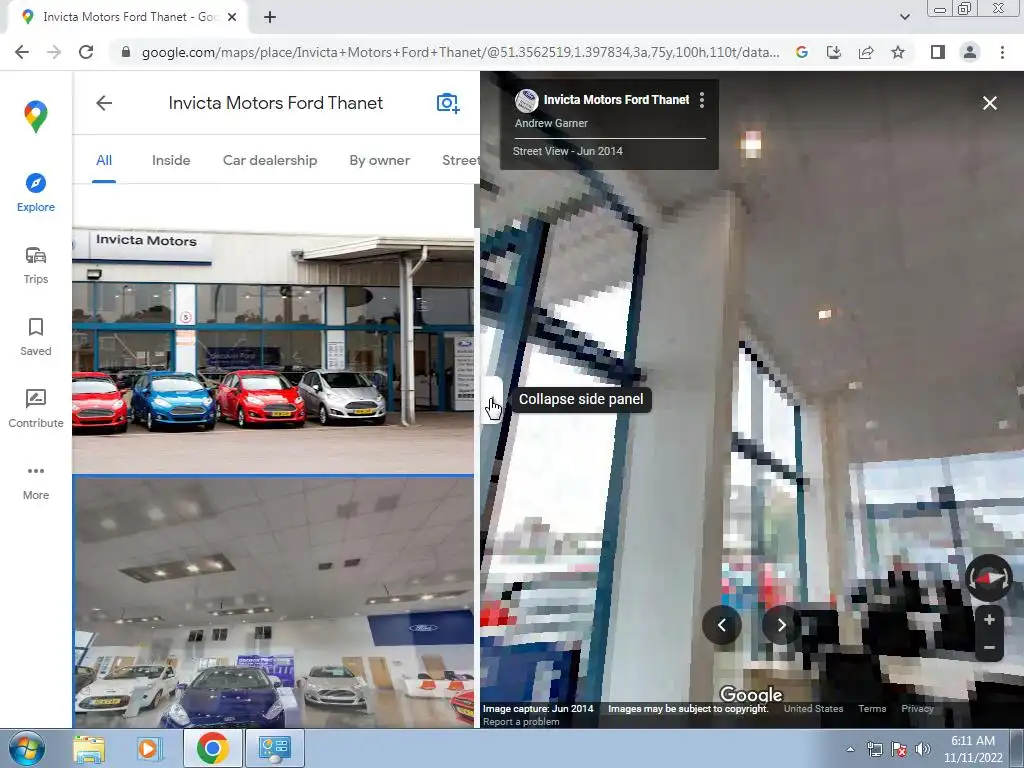This screenshot has width=1024, height=768.
Task: Open the Saved bookmark icon
Action: (35, 327)
